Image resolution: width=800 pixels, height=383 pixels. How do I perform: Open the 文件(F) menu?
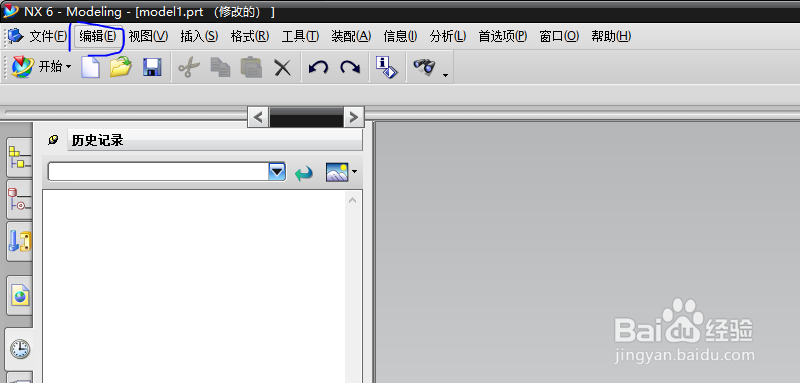[48, 36]
